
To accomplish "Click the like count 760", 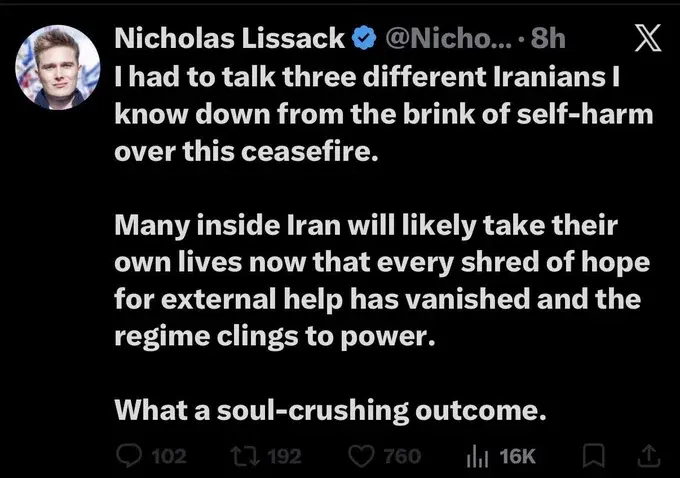I will pyautogui.click(x=402, y=456).
